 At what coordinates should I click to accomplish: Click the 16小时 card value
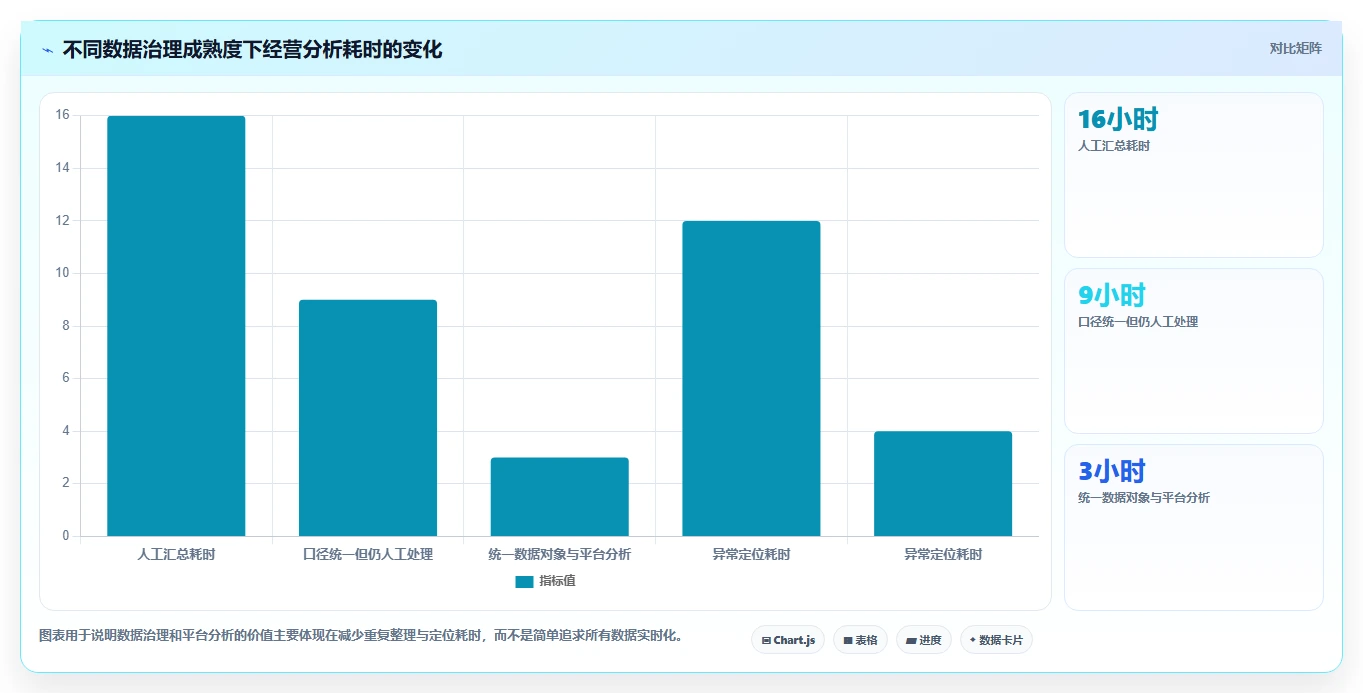1118,120
